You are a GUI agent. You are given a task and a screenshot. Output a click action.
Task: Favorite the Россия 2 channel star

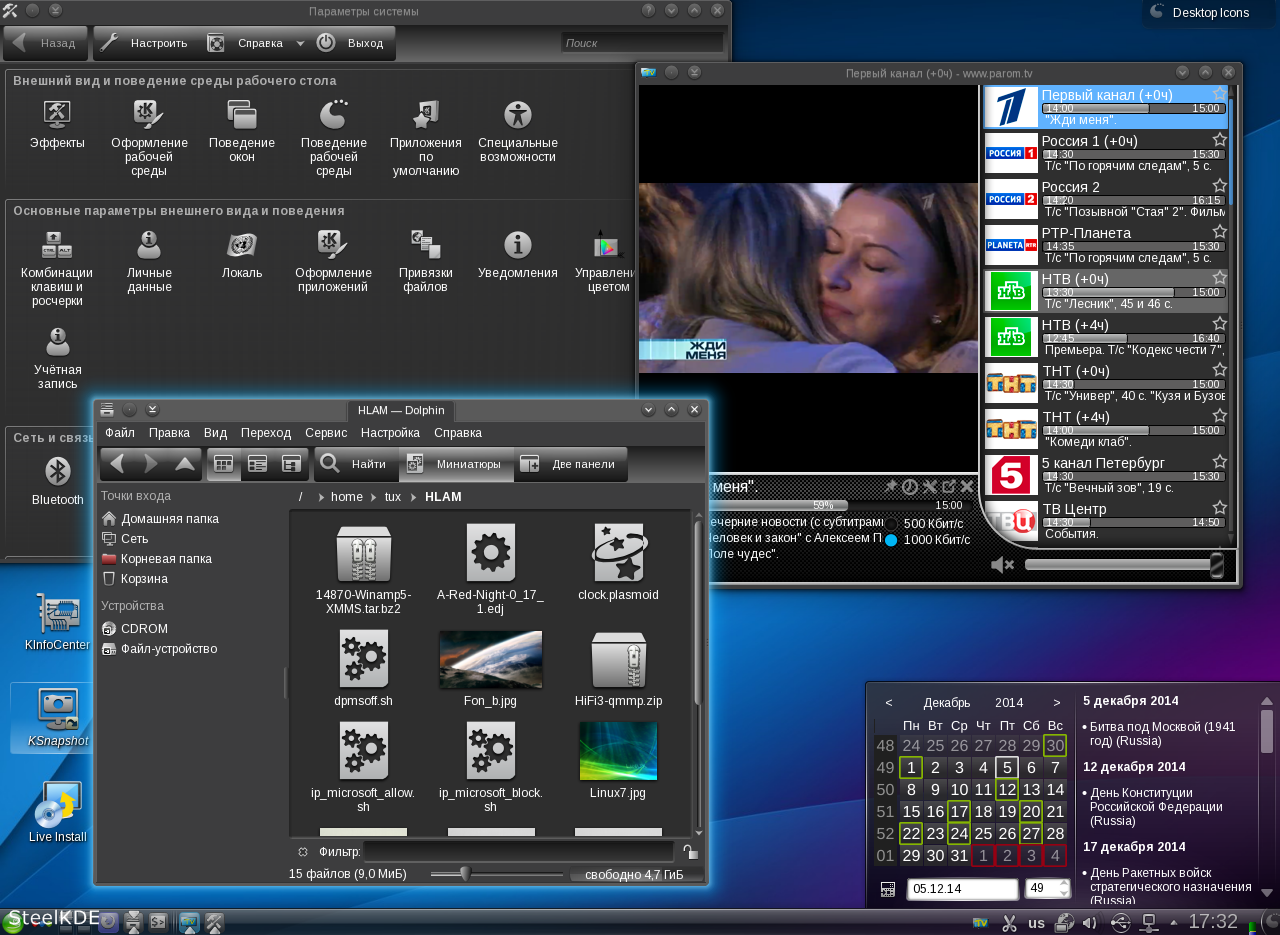click(x=1220, y=186)
